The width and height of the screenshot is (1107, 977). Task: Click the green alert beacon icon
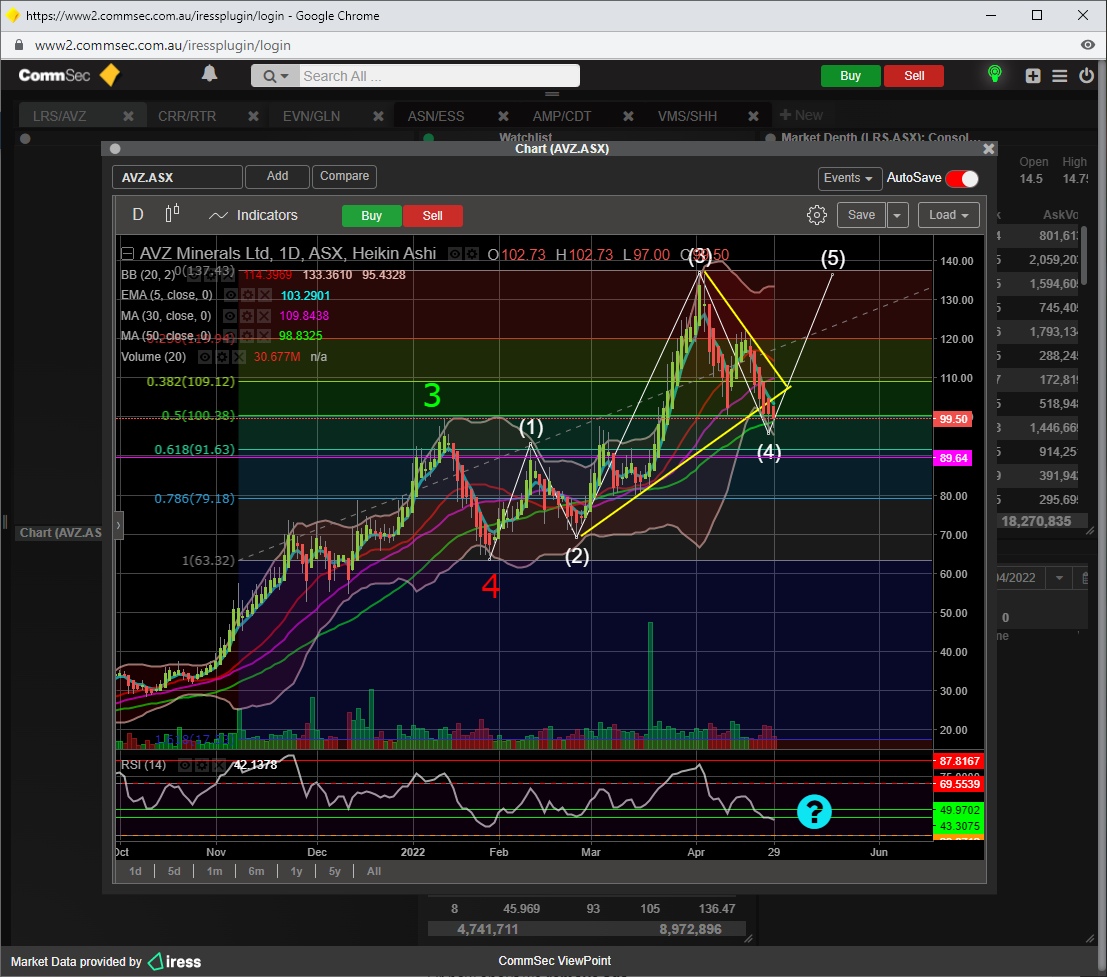pos(994,75)
